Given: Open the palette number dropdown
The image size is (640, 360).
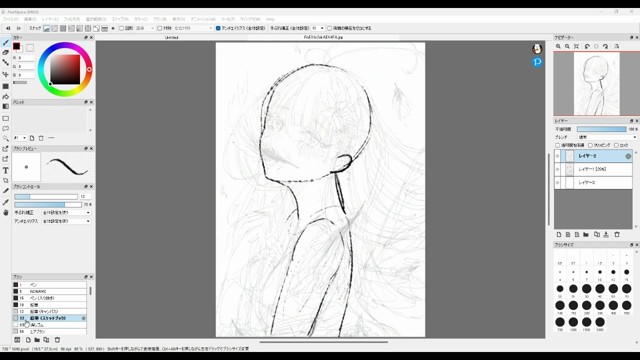Looking at the screenshot, I should click(x=20, y=138).
